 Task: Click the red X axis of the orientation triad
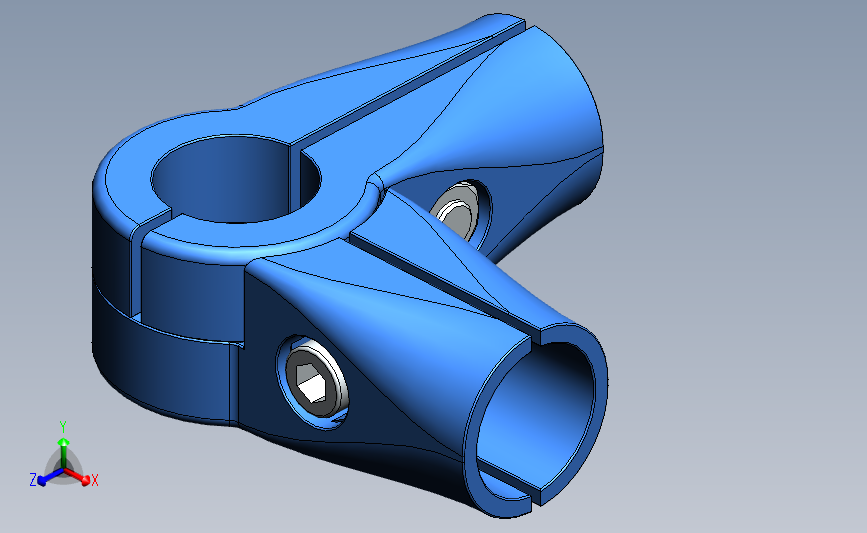(x=76, y=476)
